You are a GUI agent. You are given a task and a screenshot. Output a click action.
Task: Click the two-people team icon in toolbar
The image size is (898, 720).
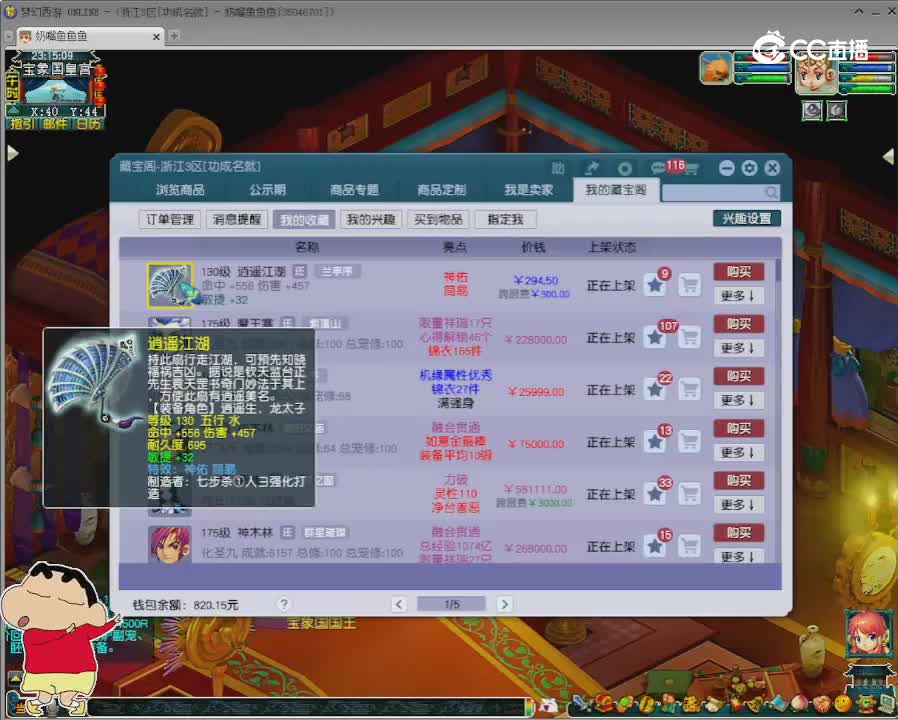coord(668,703)
